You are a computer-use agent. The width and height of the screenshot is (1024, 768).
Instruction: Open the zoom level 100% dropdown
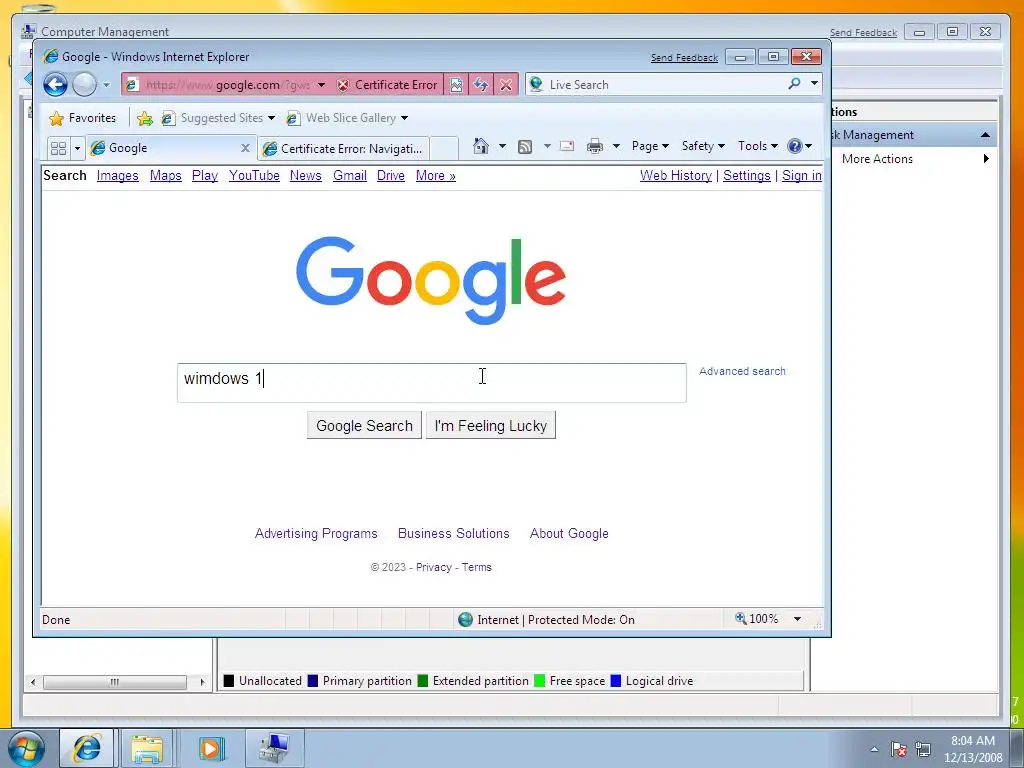pyautogui.click(x=797, y=619)
